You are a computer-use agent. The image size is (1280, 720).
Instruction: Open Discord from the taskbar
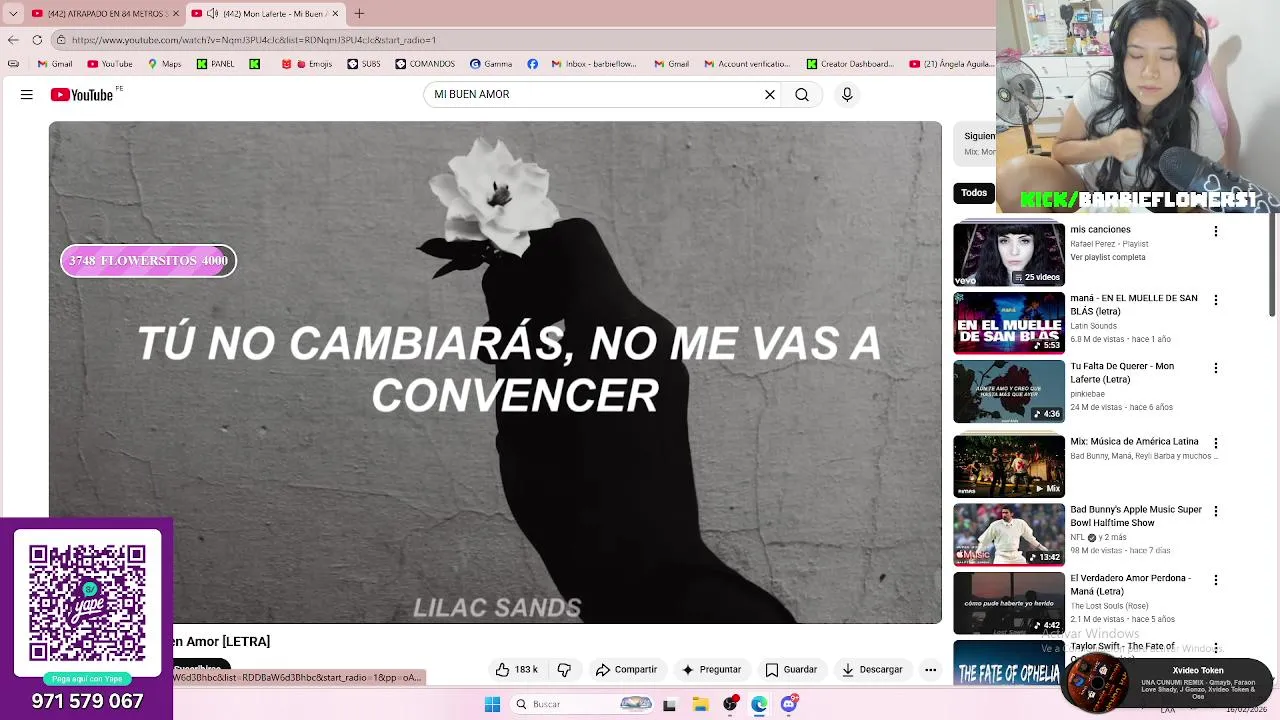tap(789, 704)
